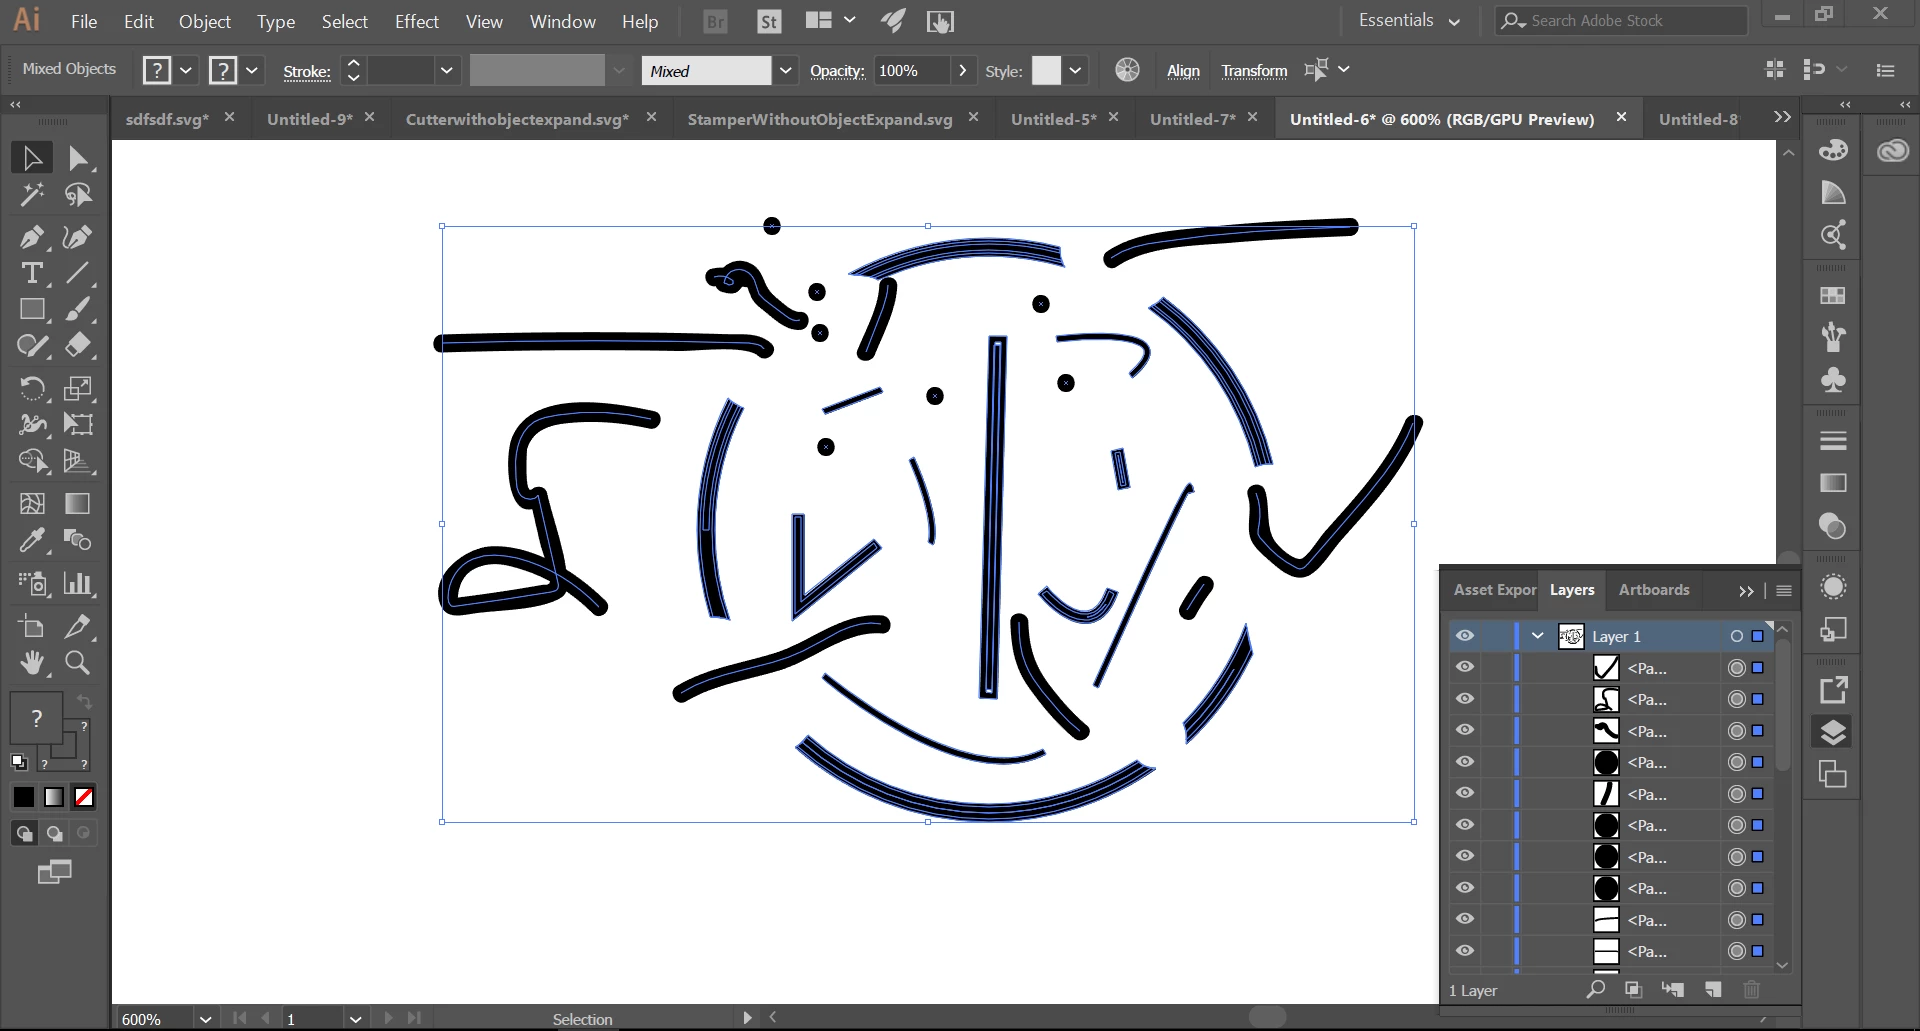Open the zoom level dropdown at 600%

206,1019
